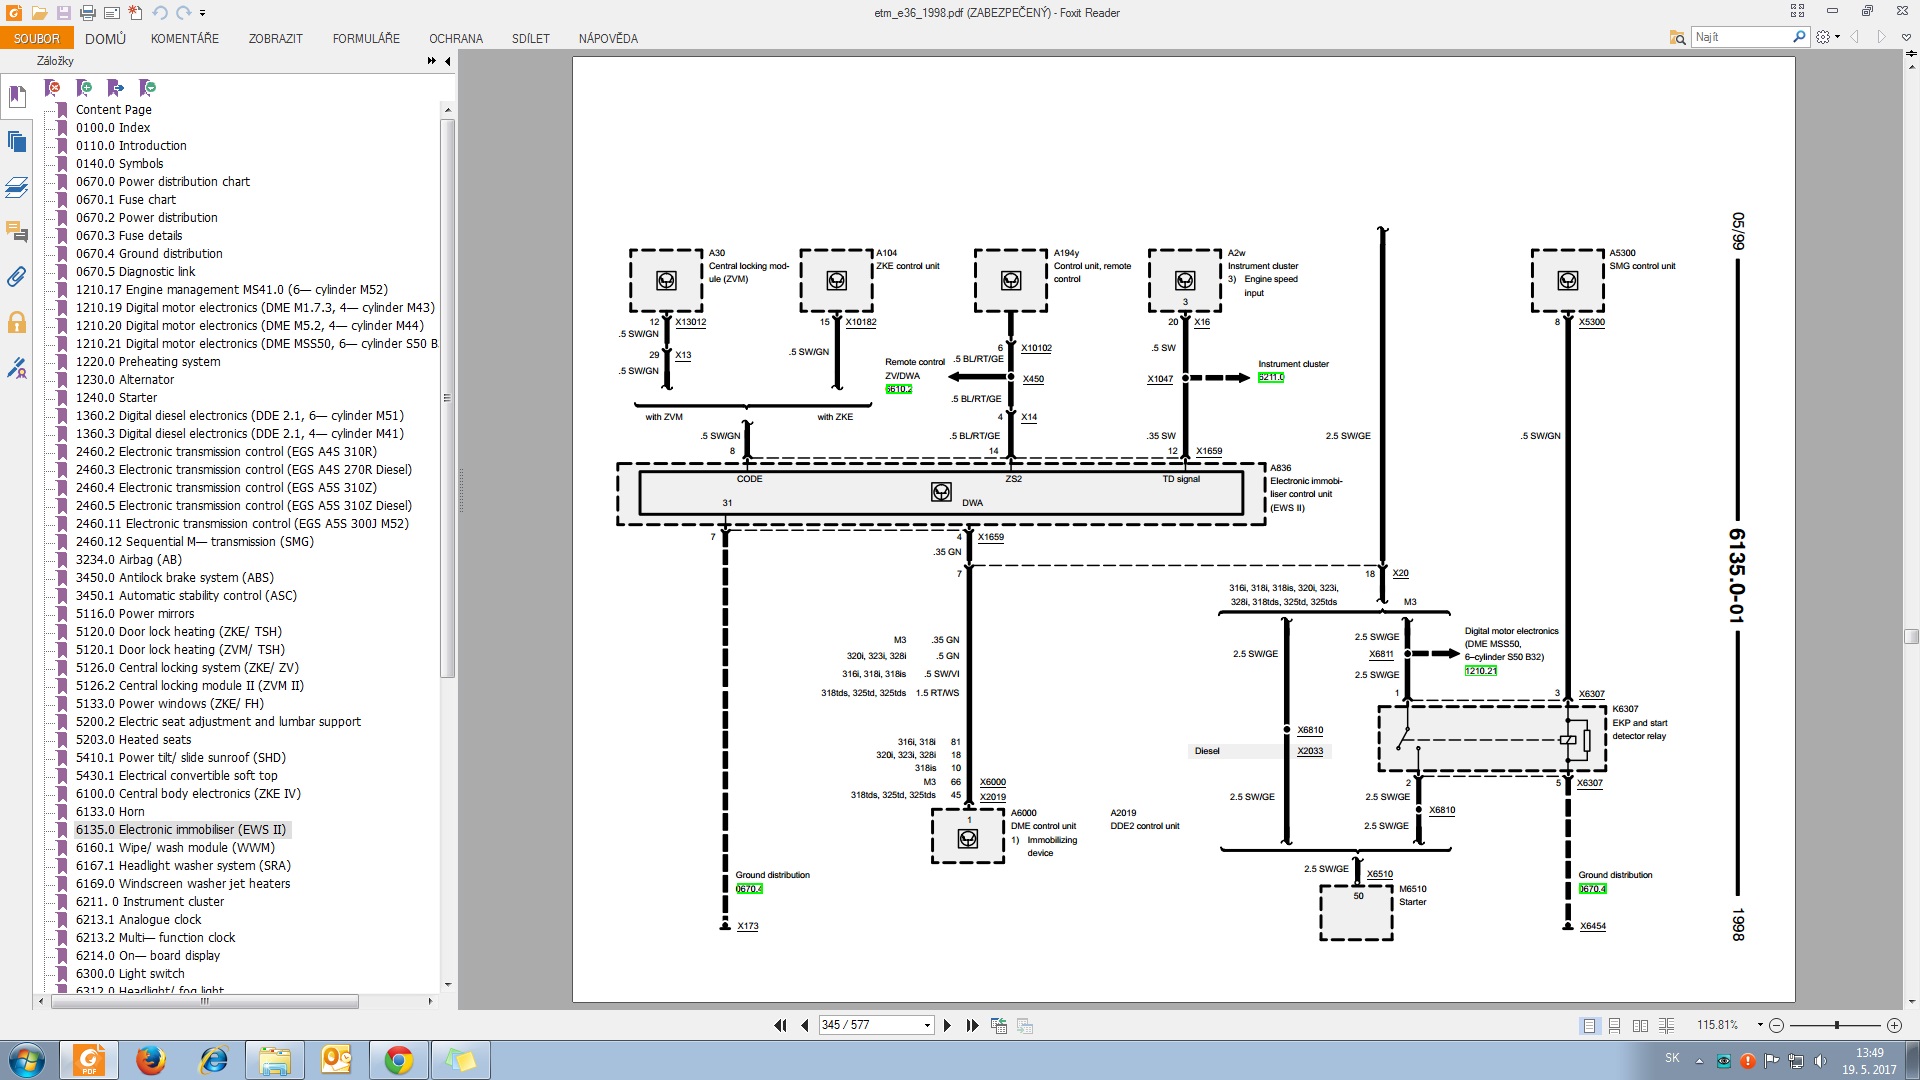Click the add new bookmark icon
The image size is (1920, 1080).
pyautogui.click(x=84, y=88)
